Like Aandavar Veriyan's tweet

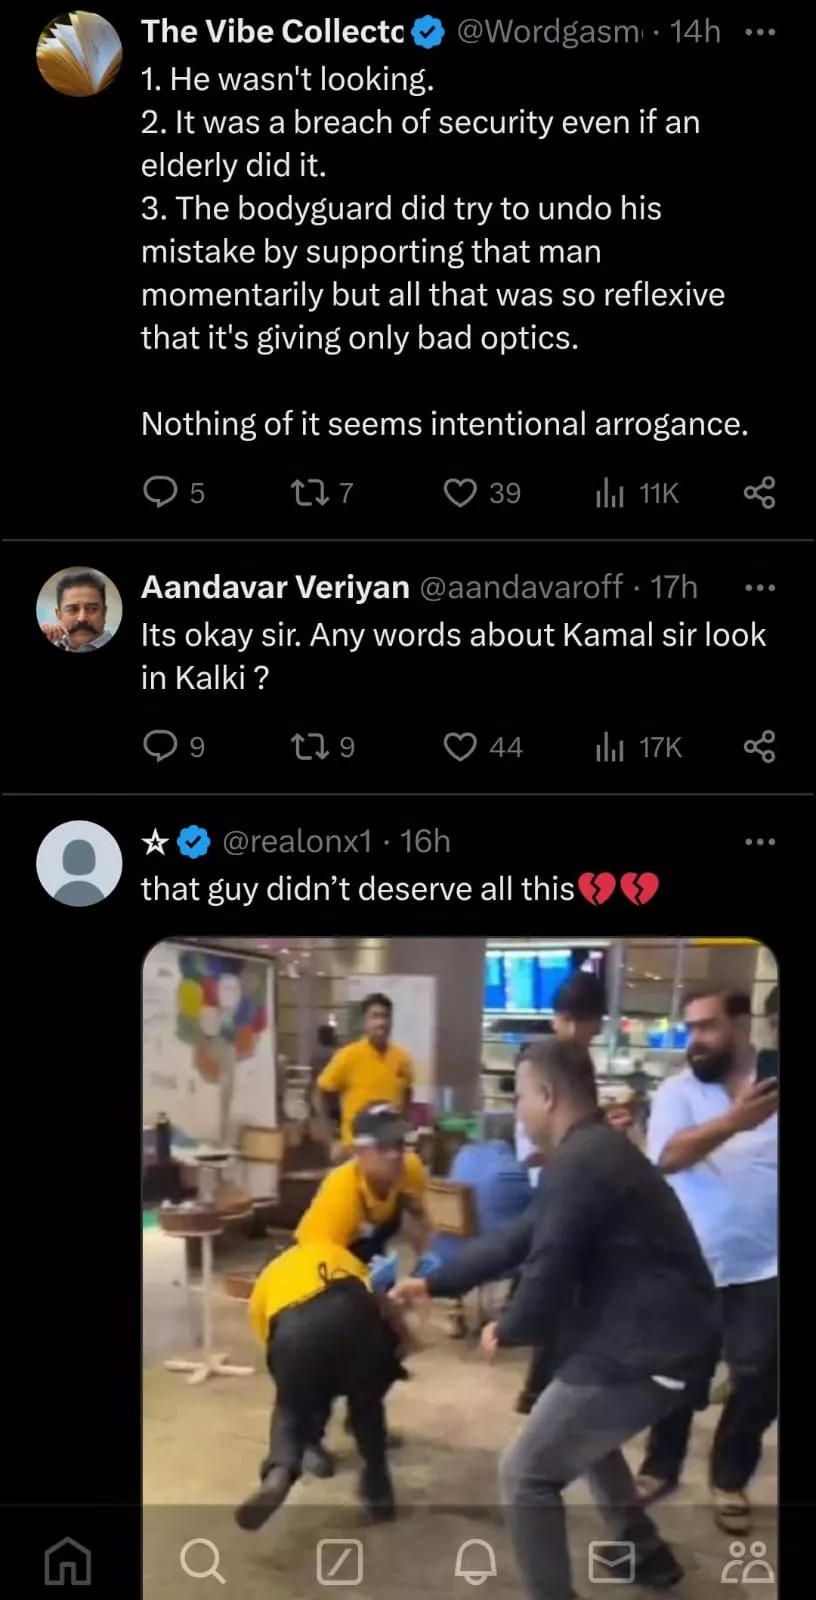tap(460, 747)
